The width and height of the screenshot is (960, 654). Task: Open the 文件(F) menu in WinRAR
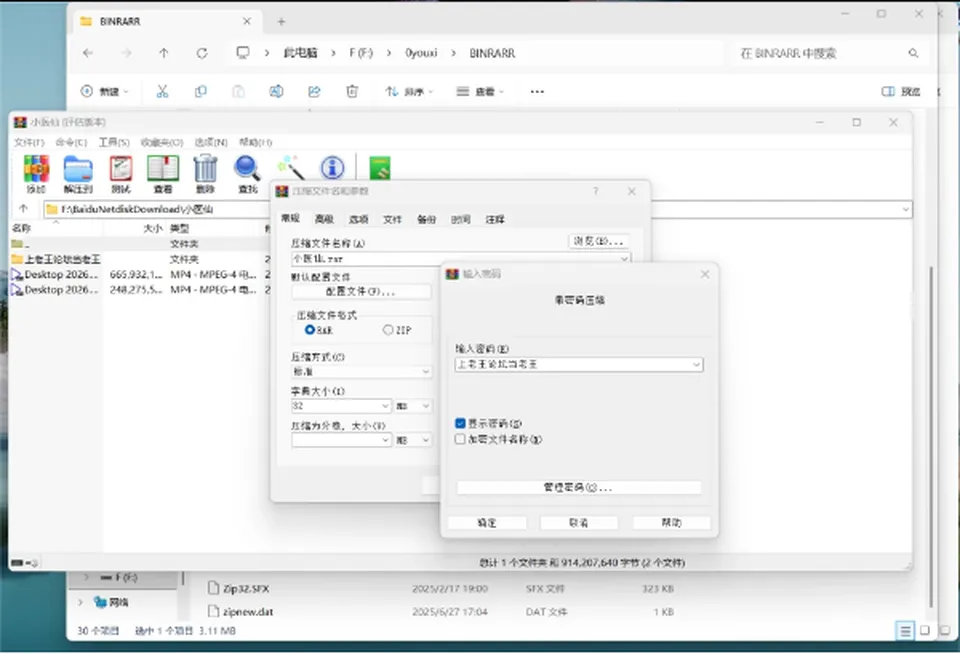pyautogui.click(x=29, y=142)
